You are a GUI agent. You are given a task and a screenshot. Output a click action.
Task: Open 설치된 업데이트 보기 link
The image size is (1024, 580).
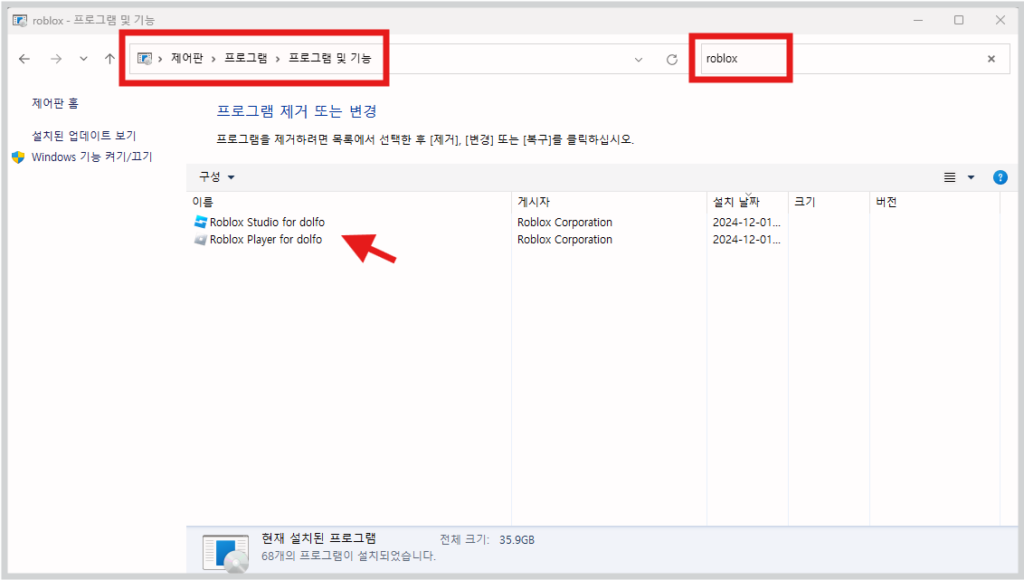pos(84,135)
